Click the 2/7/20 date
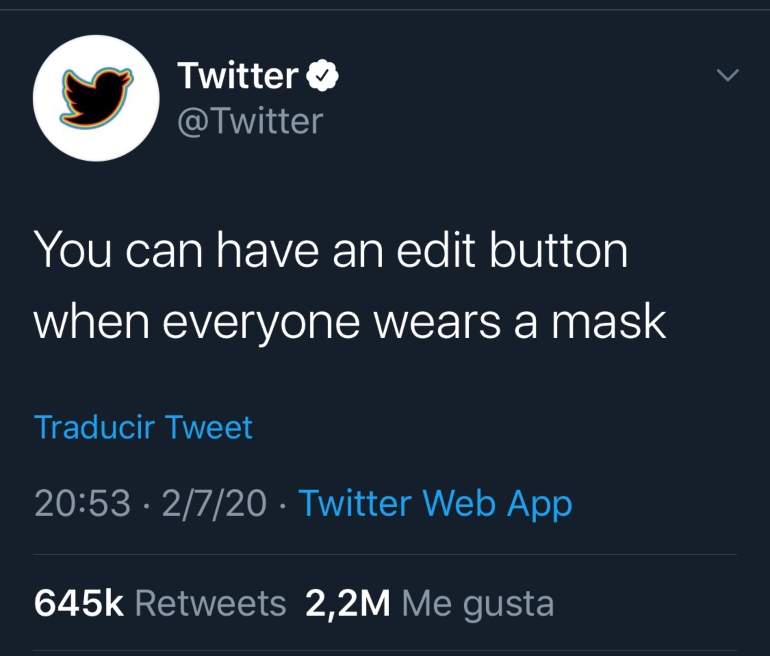This screenshot has height=656, width=770. pyautogui.click(x=214, y=503)
